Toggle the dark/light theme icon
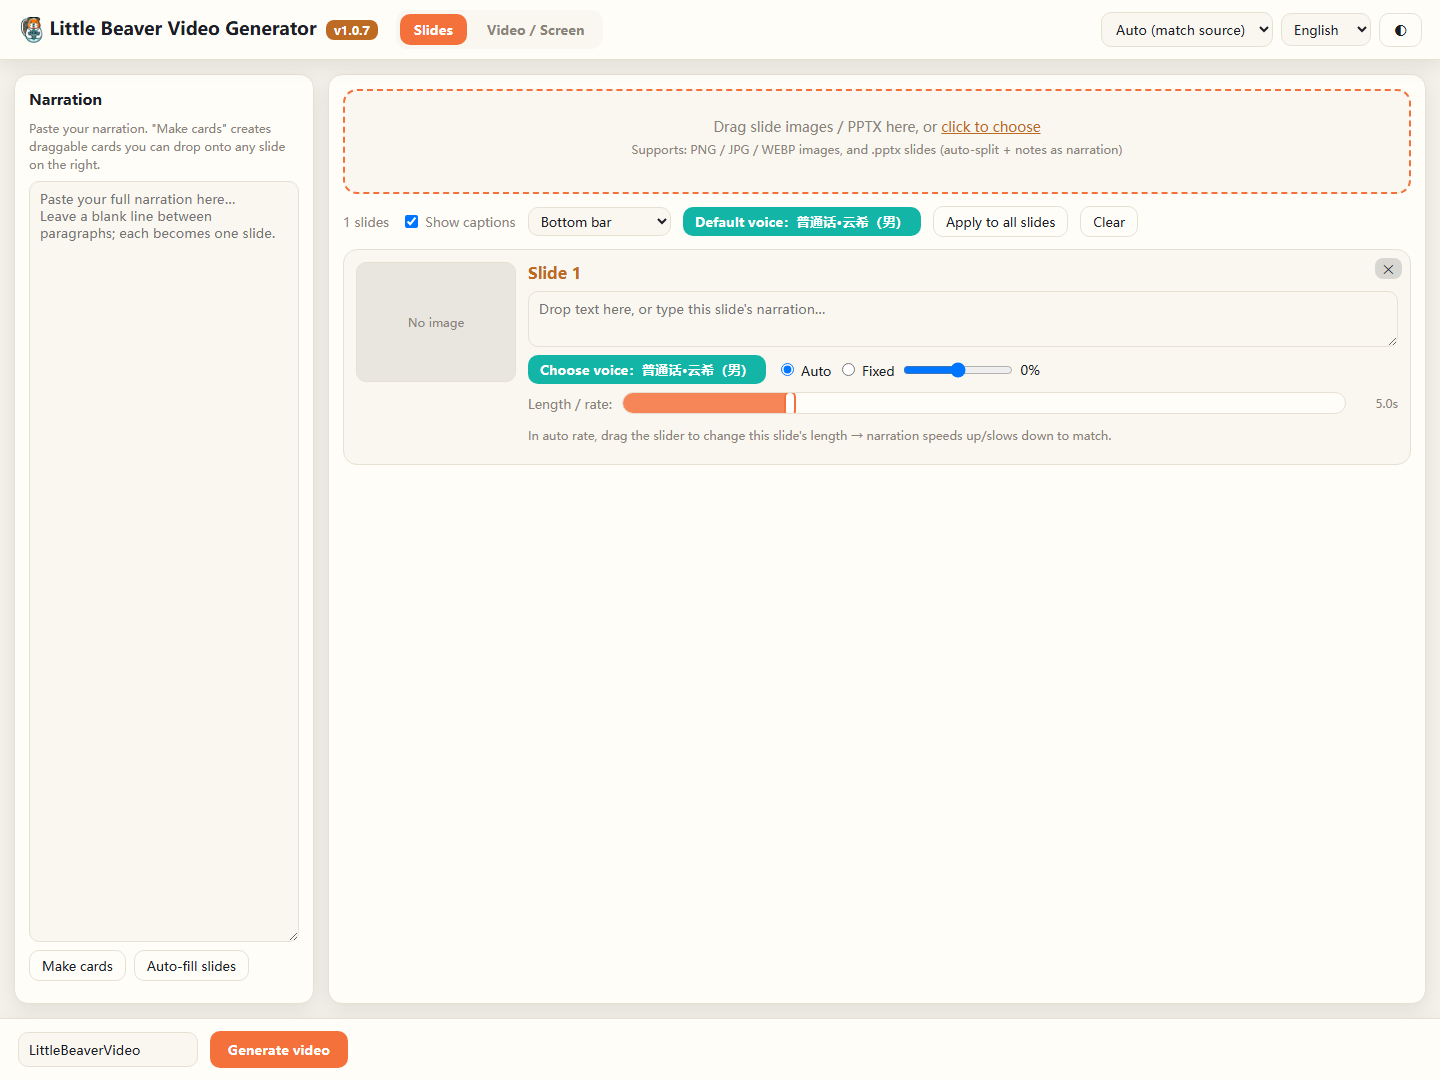 (1400, 30)
